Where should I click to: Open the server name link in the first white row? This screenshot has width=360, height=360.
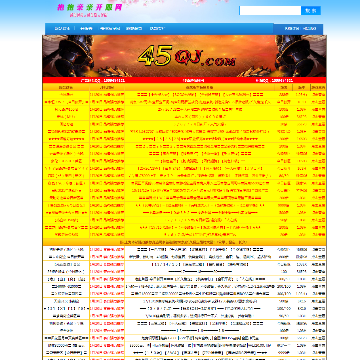(x=66, y=249)
